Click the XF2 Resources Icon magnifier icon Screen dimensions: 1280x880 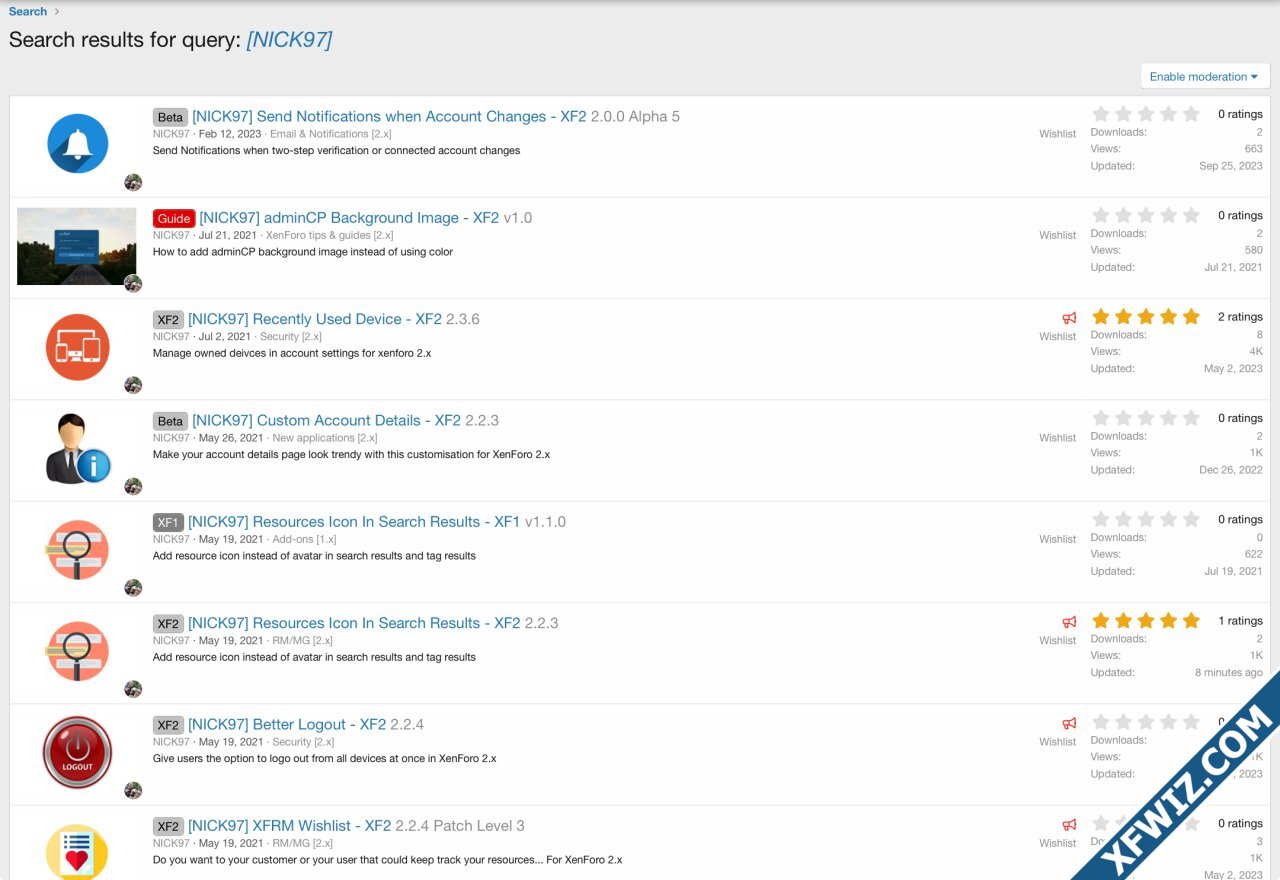[x=77, y=651]
